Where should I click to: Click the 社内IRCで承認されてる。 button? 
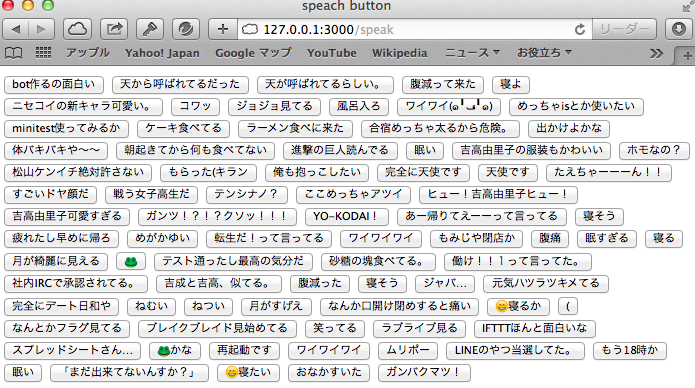pos(76,284)
